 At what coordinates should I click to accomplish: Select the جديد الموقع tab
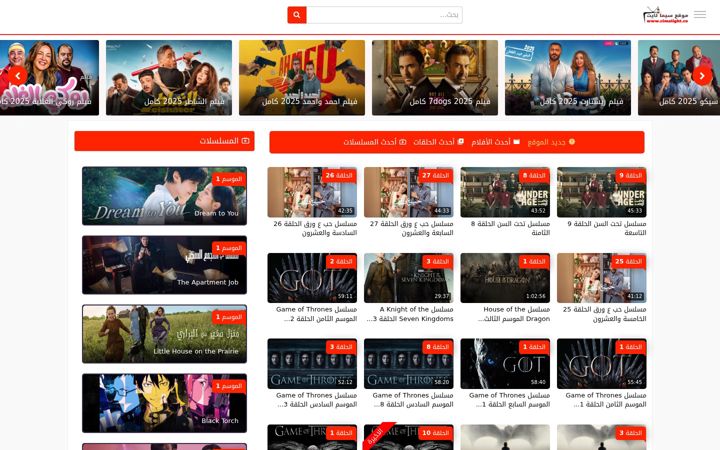(551, 142)
